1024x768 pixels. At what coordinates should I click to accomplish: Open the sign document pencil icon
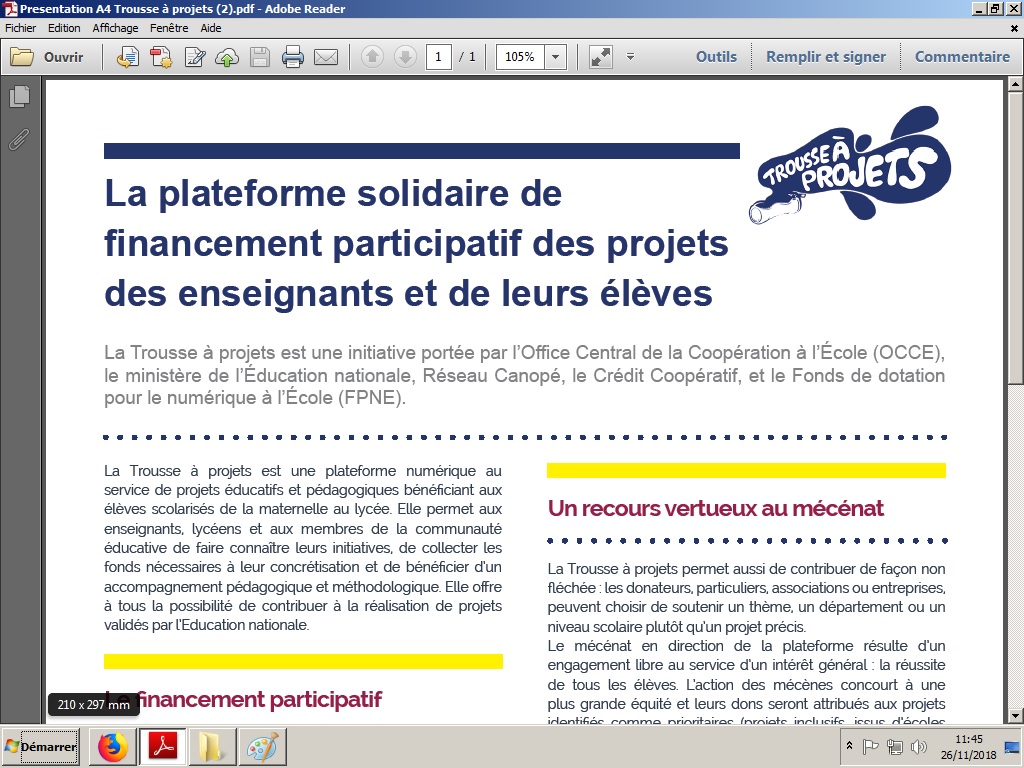point(195,57)
